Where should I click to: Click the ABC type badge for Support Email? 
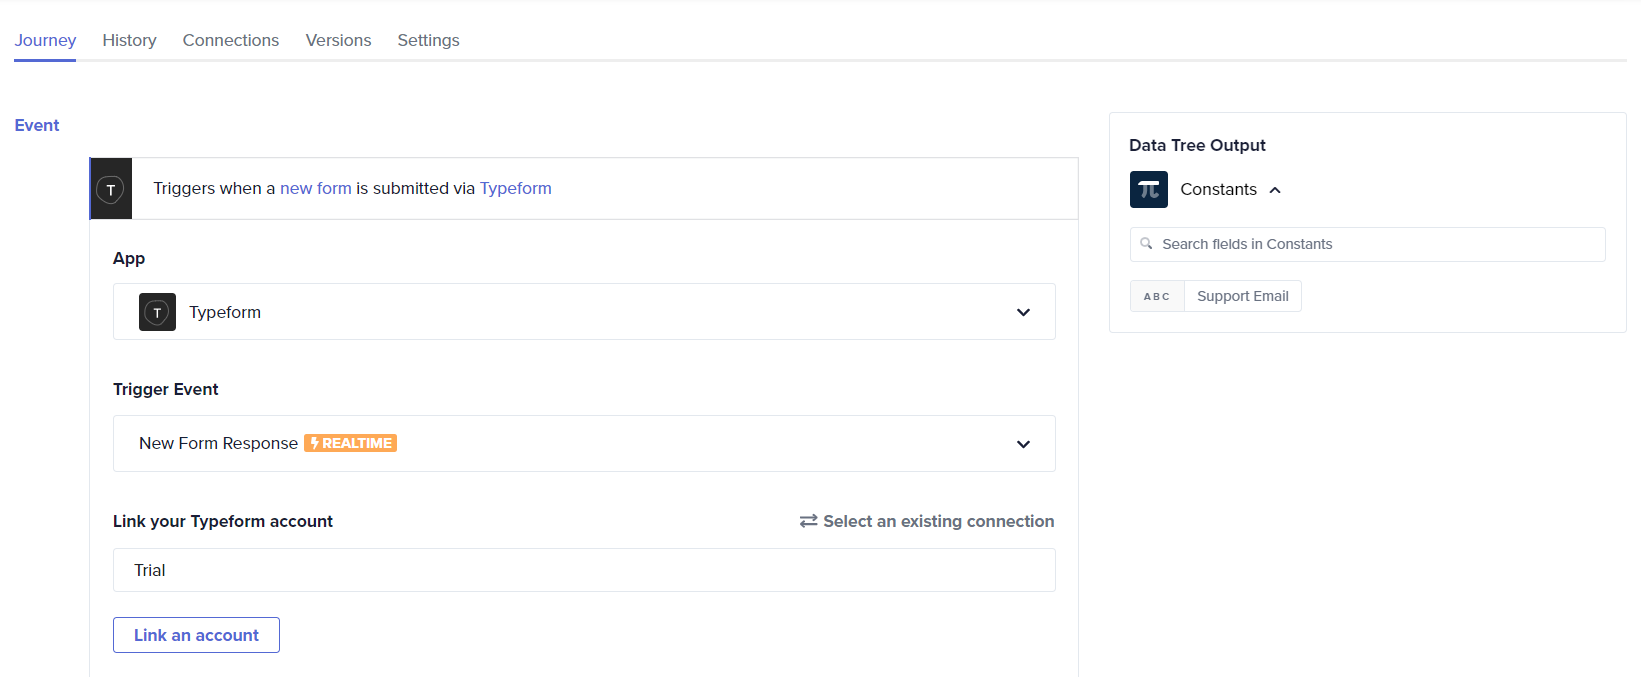click(1157, 296)
